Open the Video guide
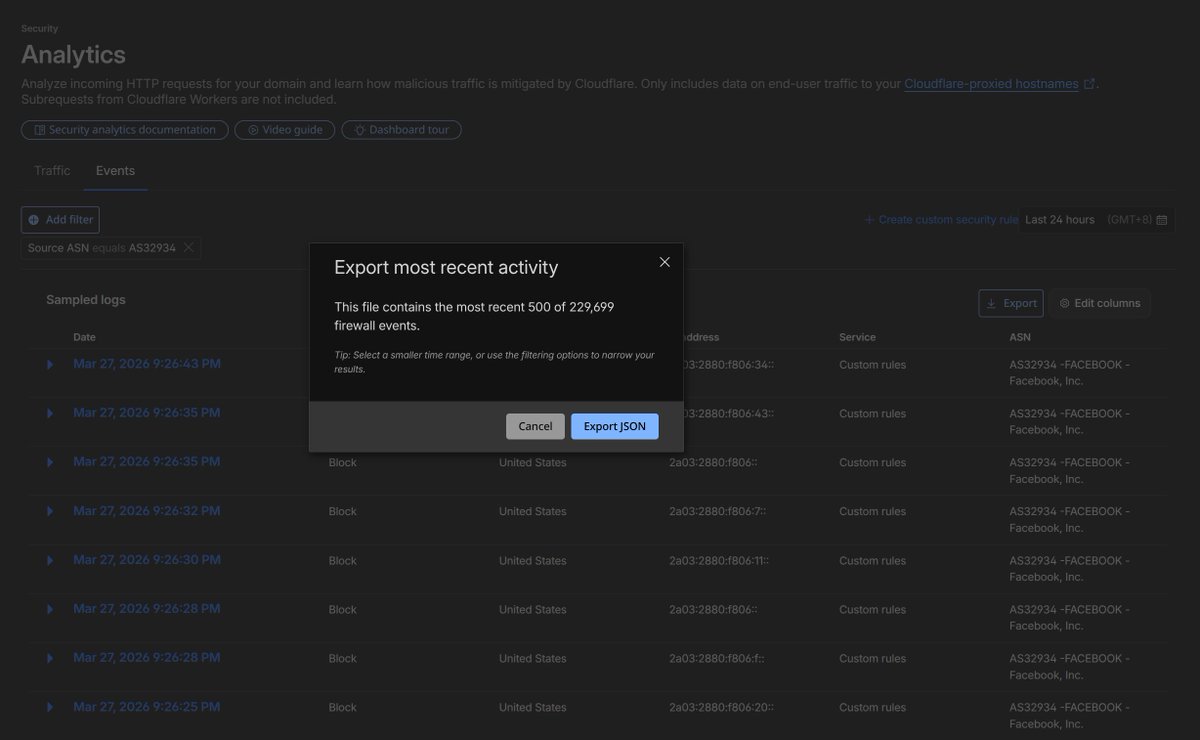Screen dimensions: 1200x740 point(285,130)
